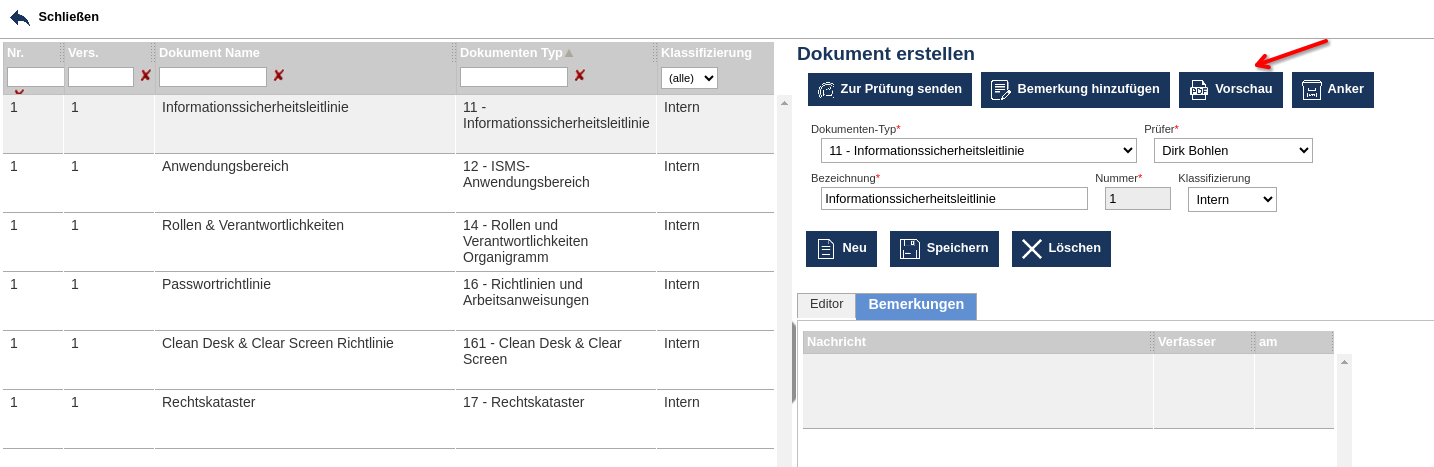Delete the document with Löschen
The height and width of the screenshot is (467, 1434).
point(1061,248)
